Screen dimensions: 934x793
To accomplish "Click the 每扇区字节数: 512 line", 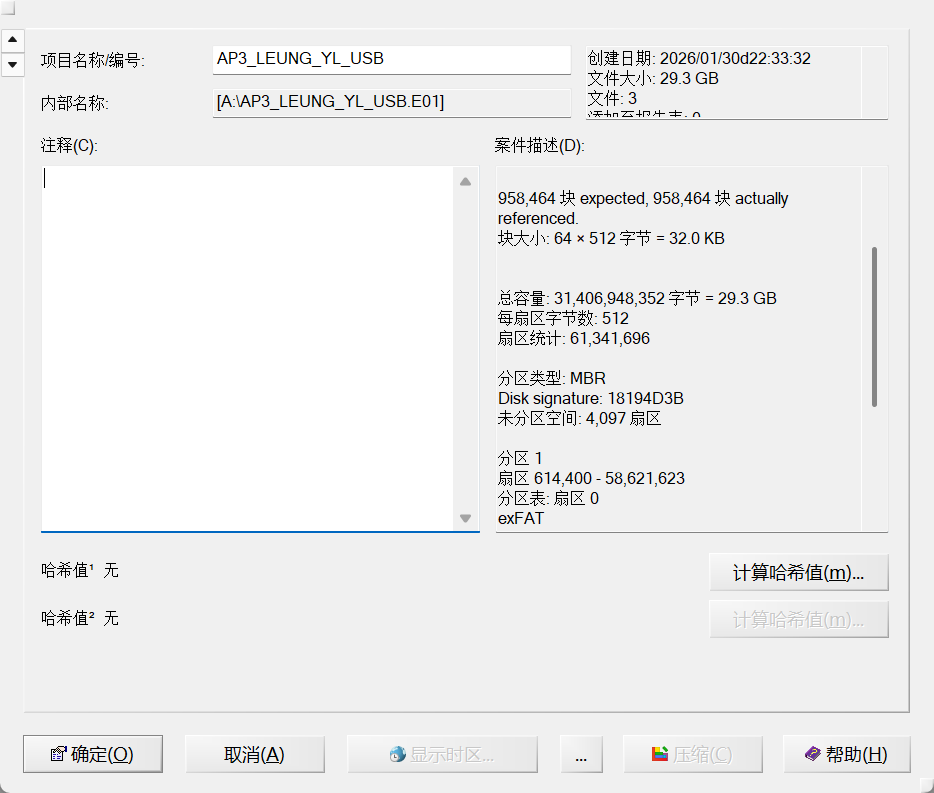I will pyautogui.click(x=563, y=318).
